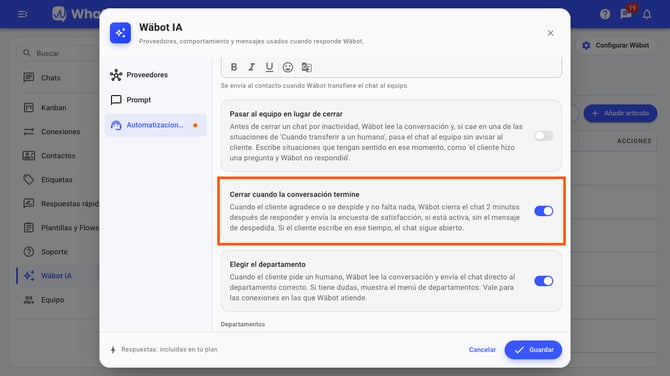Open Contactos in the sidebar
The height and width of the screenshot is (376, 670).
point(58,156)
